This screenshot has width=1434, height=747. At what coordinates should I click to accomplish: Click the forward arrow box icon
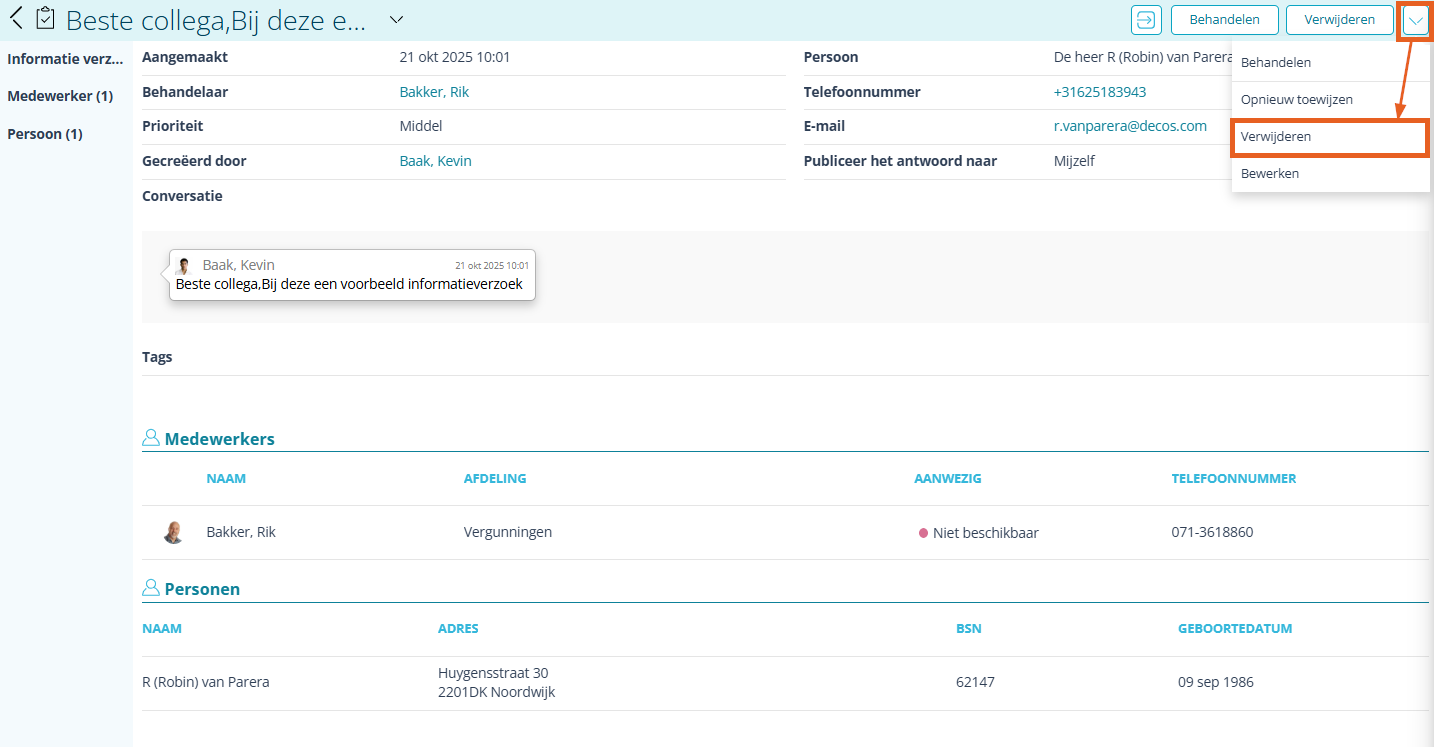1145,19
